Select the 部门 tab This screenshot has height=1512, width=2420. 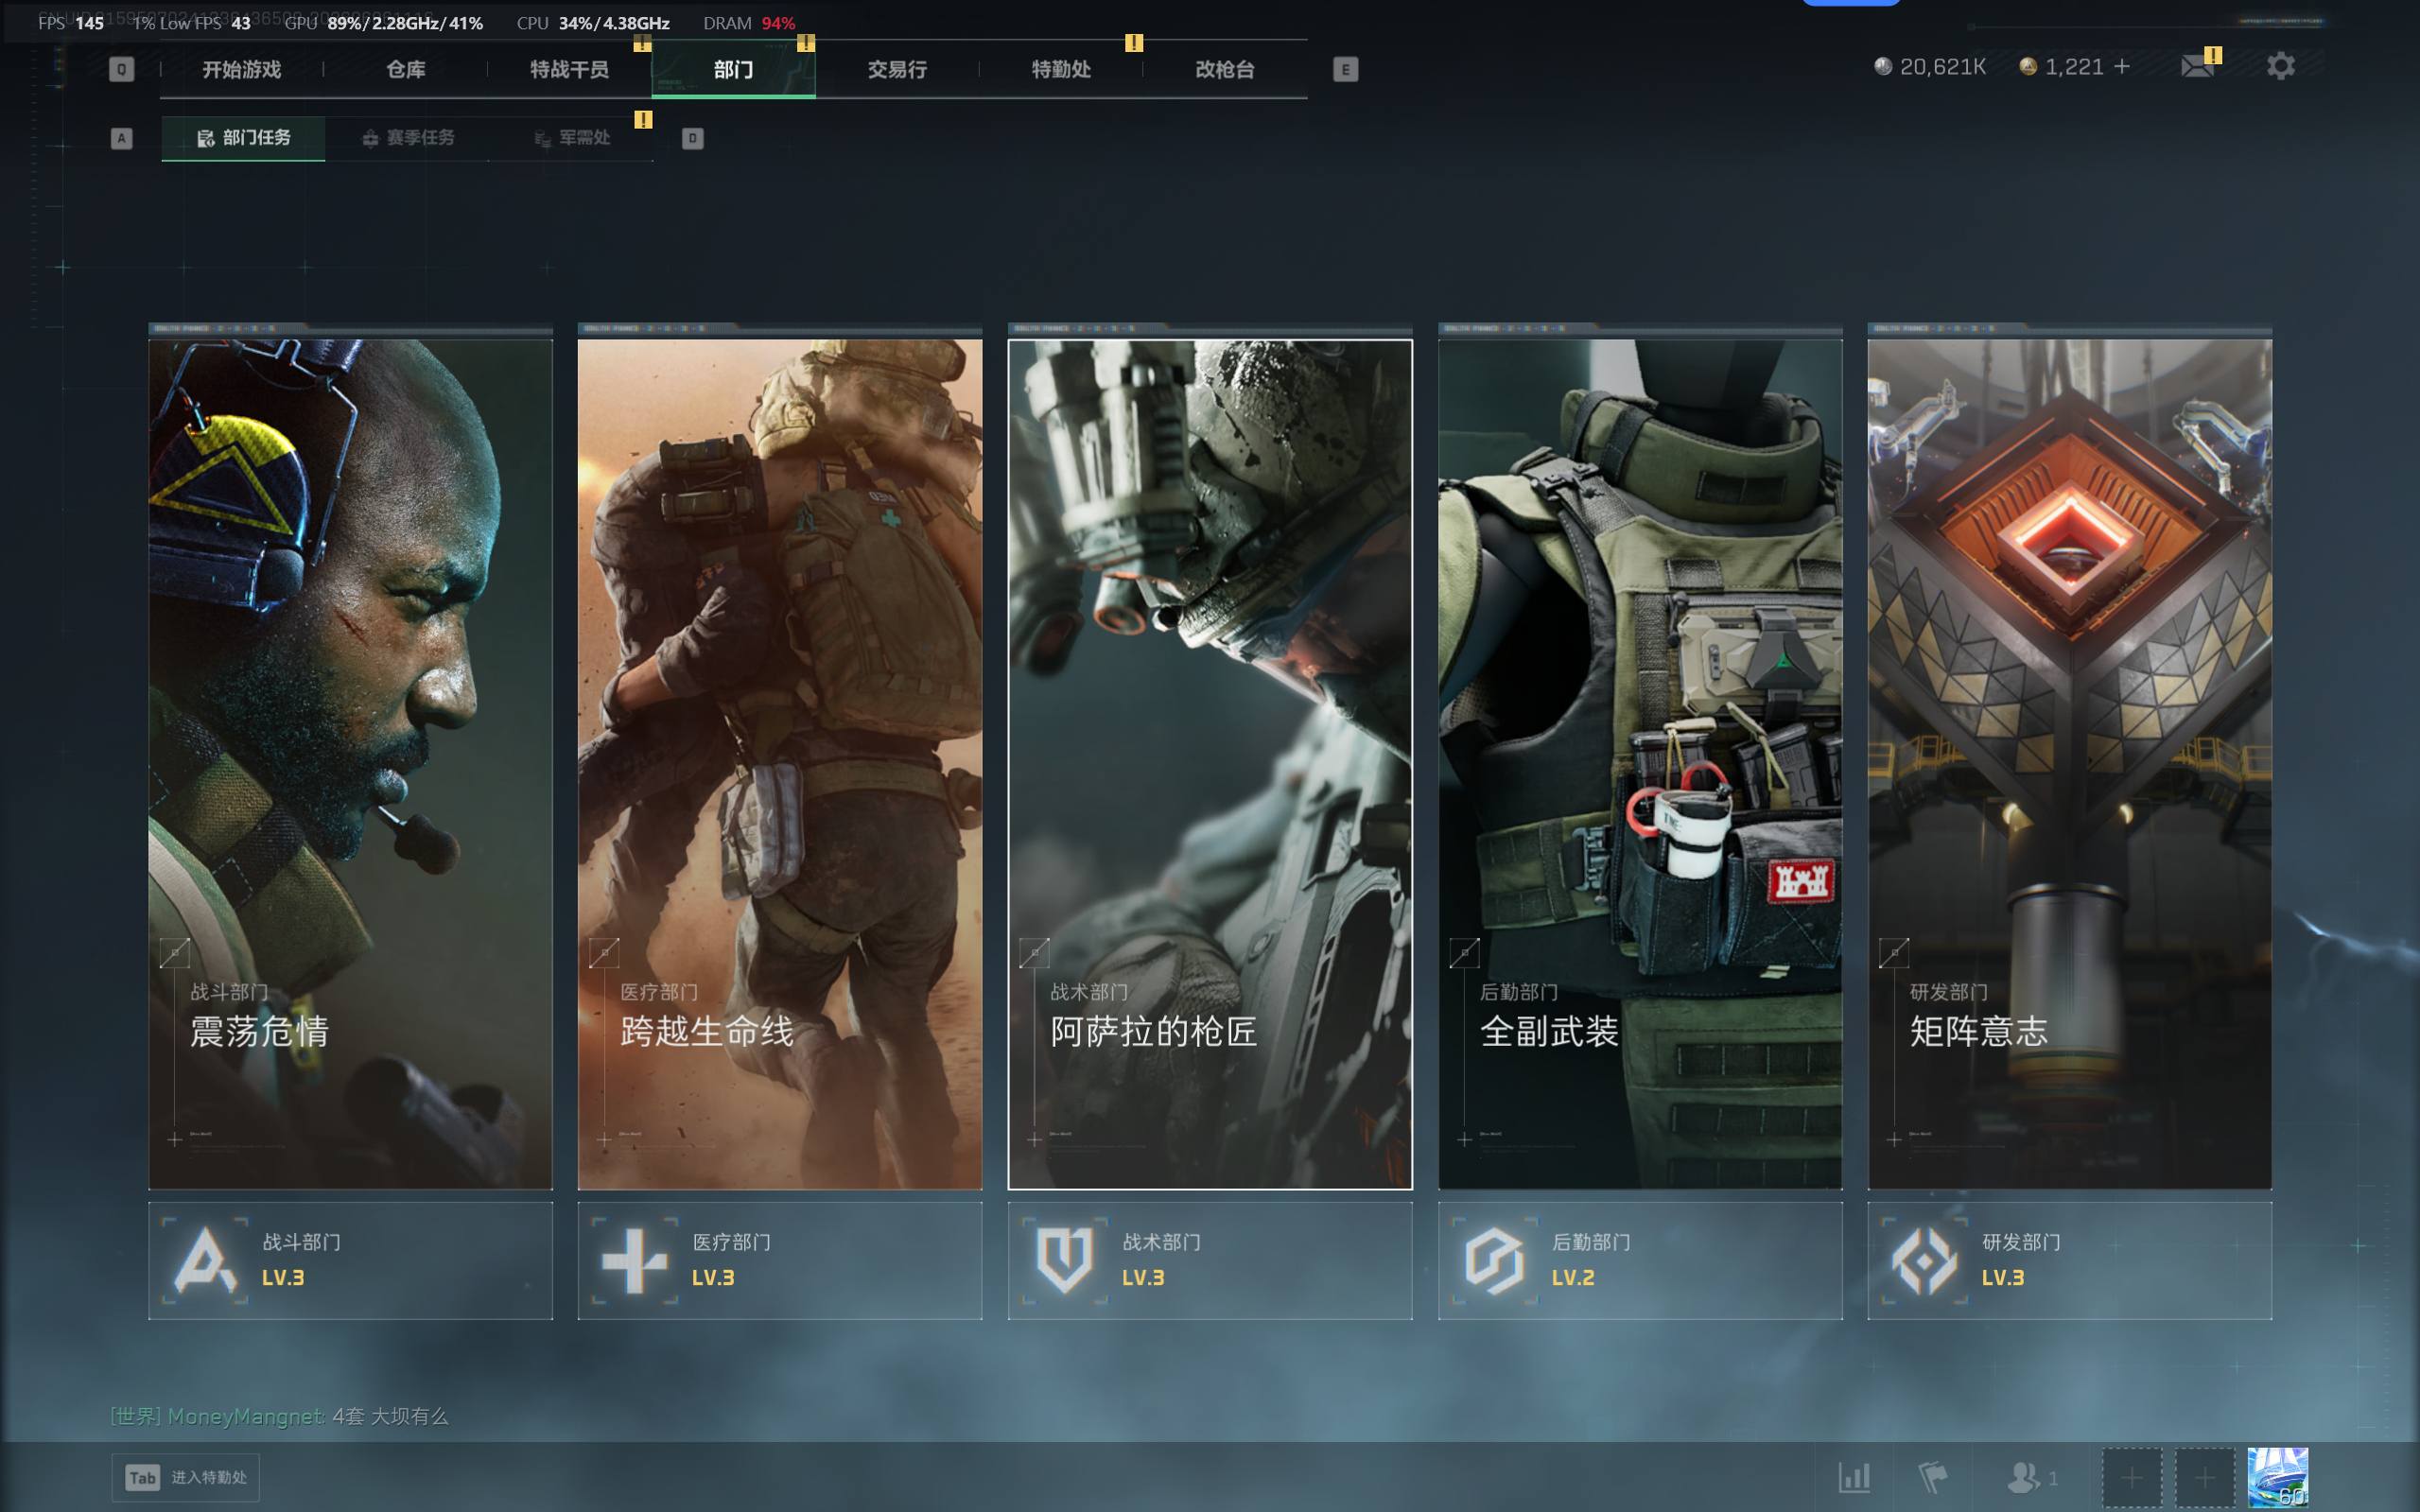coord(733,69)
